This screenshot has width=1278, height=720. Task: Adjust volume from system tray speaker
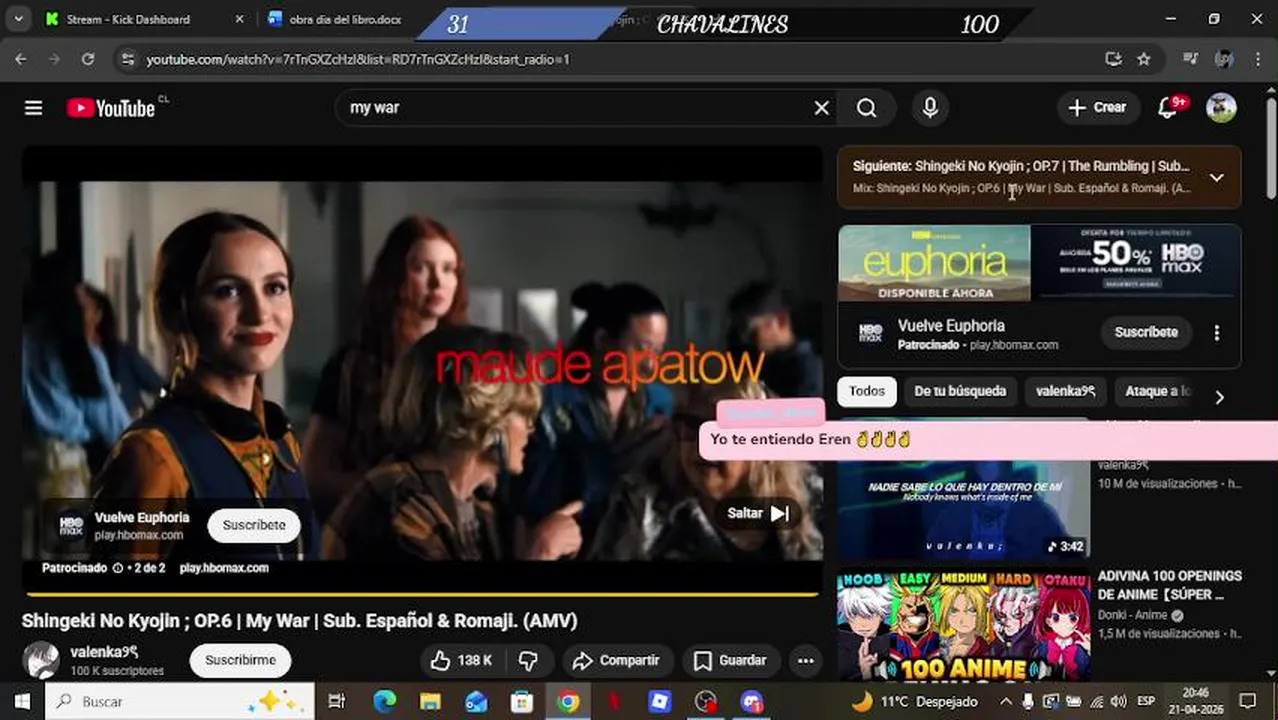[x=1118, y=701]
